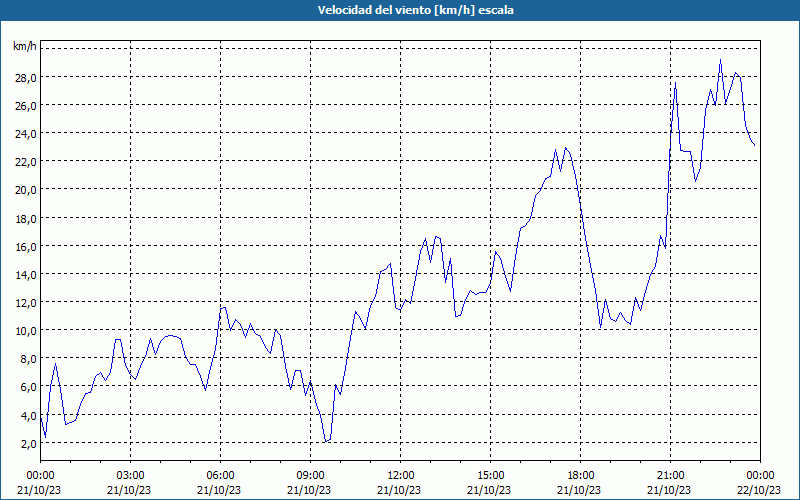Click the 'km/h' unit label
800x500 pixels.
(x=24, y=46)
